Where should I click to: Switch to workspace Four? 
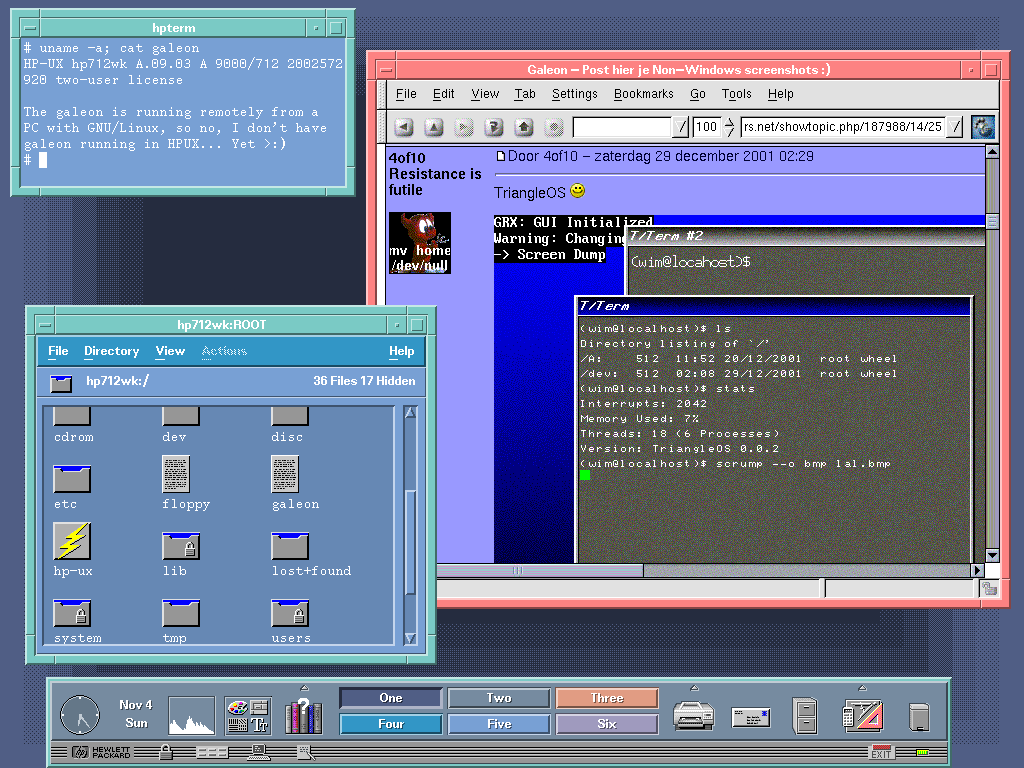[391, 724]
